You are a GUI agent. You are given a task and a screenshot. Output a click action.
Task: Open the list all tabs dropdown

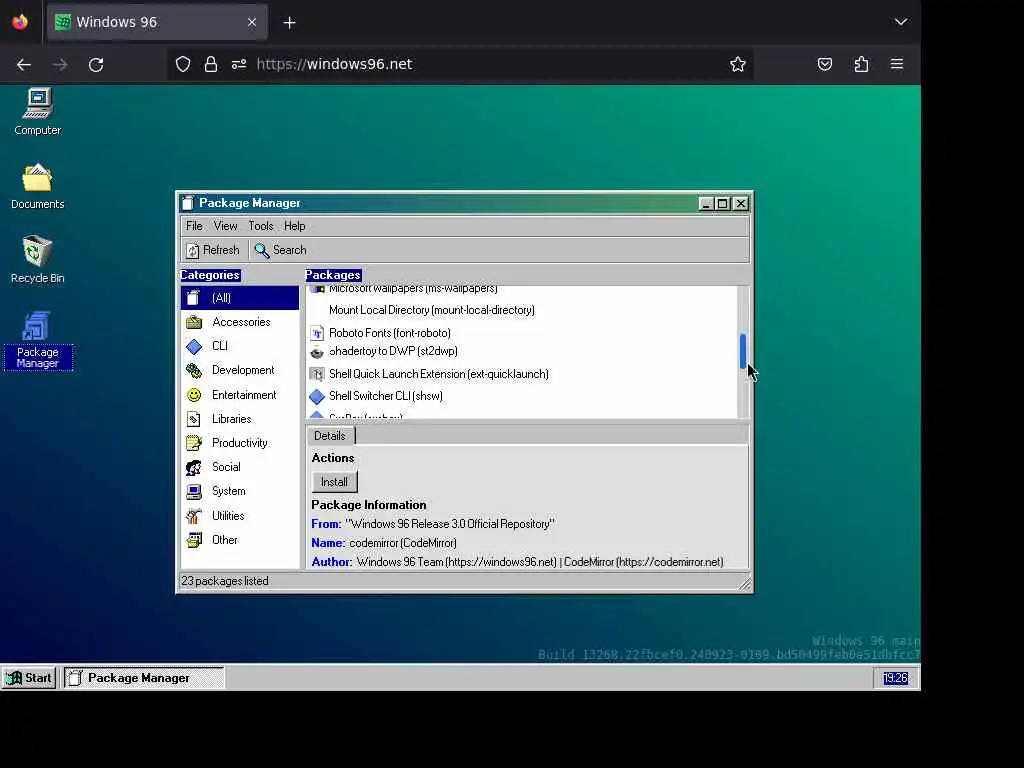(x=901, y=22)
